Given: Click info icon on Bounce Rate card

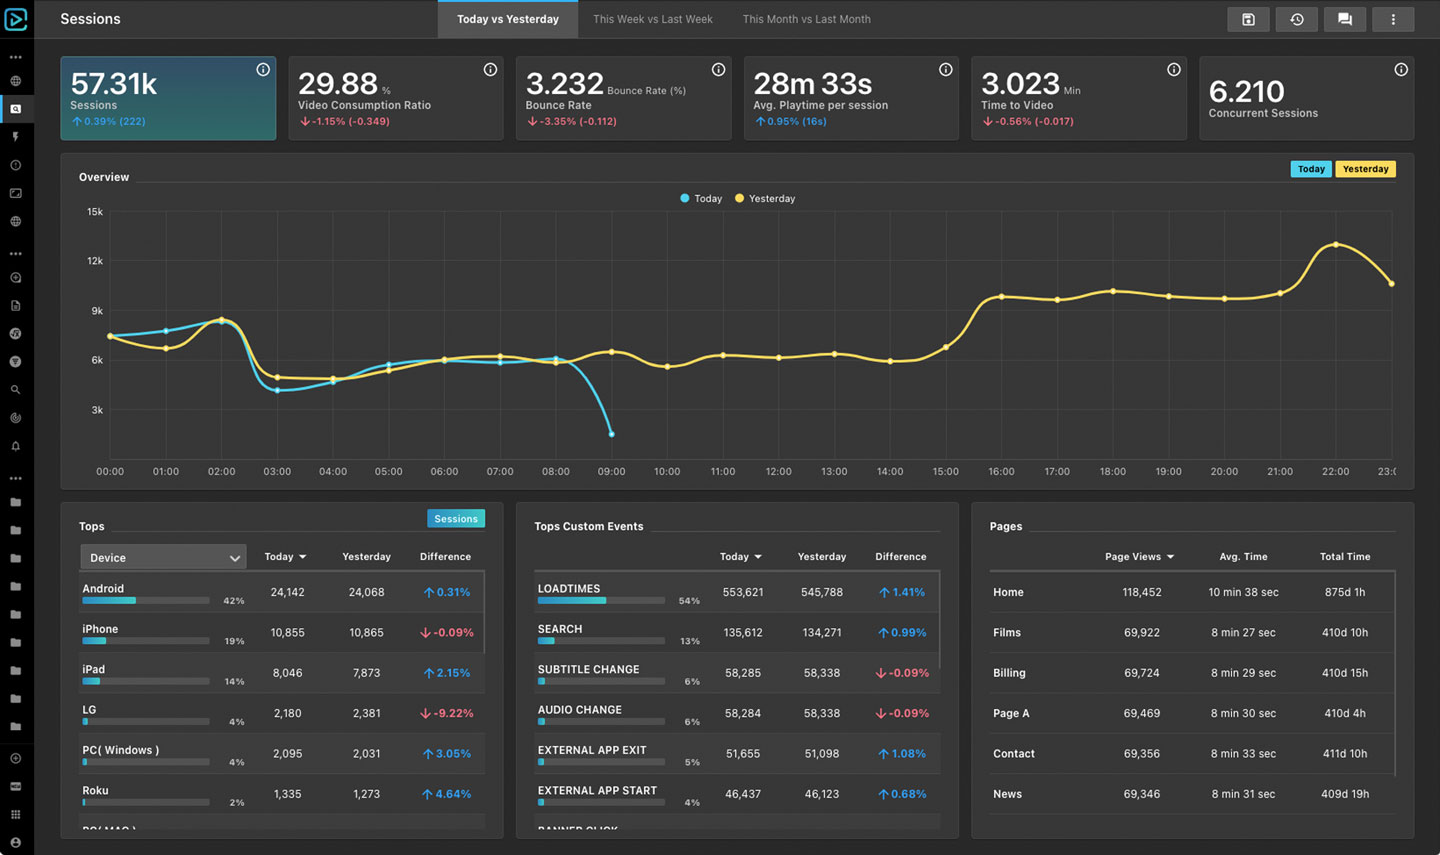Looking at the screenshot, I should click(718, 69).
